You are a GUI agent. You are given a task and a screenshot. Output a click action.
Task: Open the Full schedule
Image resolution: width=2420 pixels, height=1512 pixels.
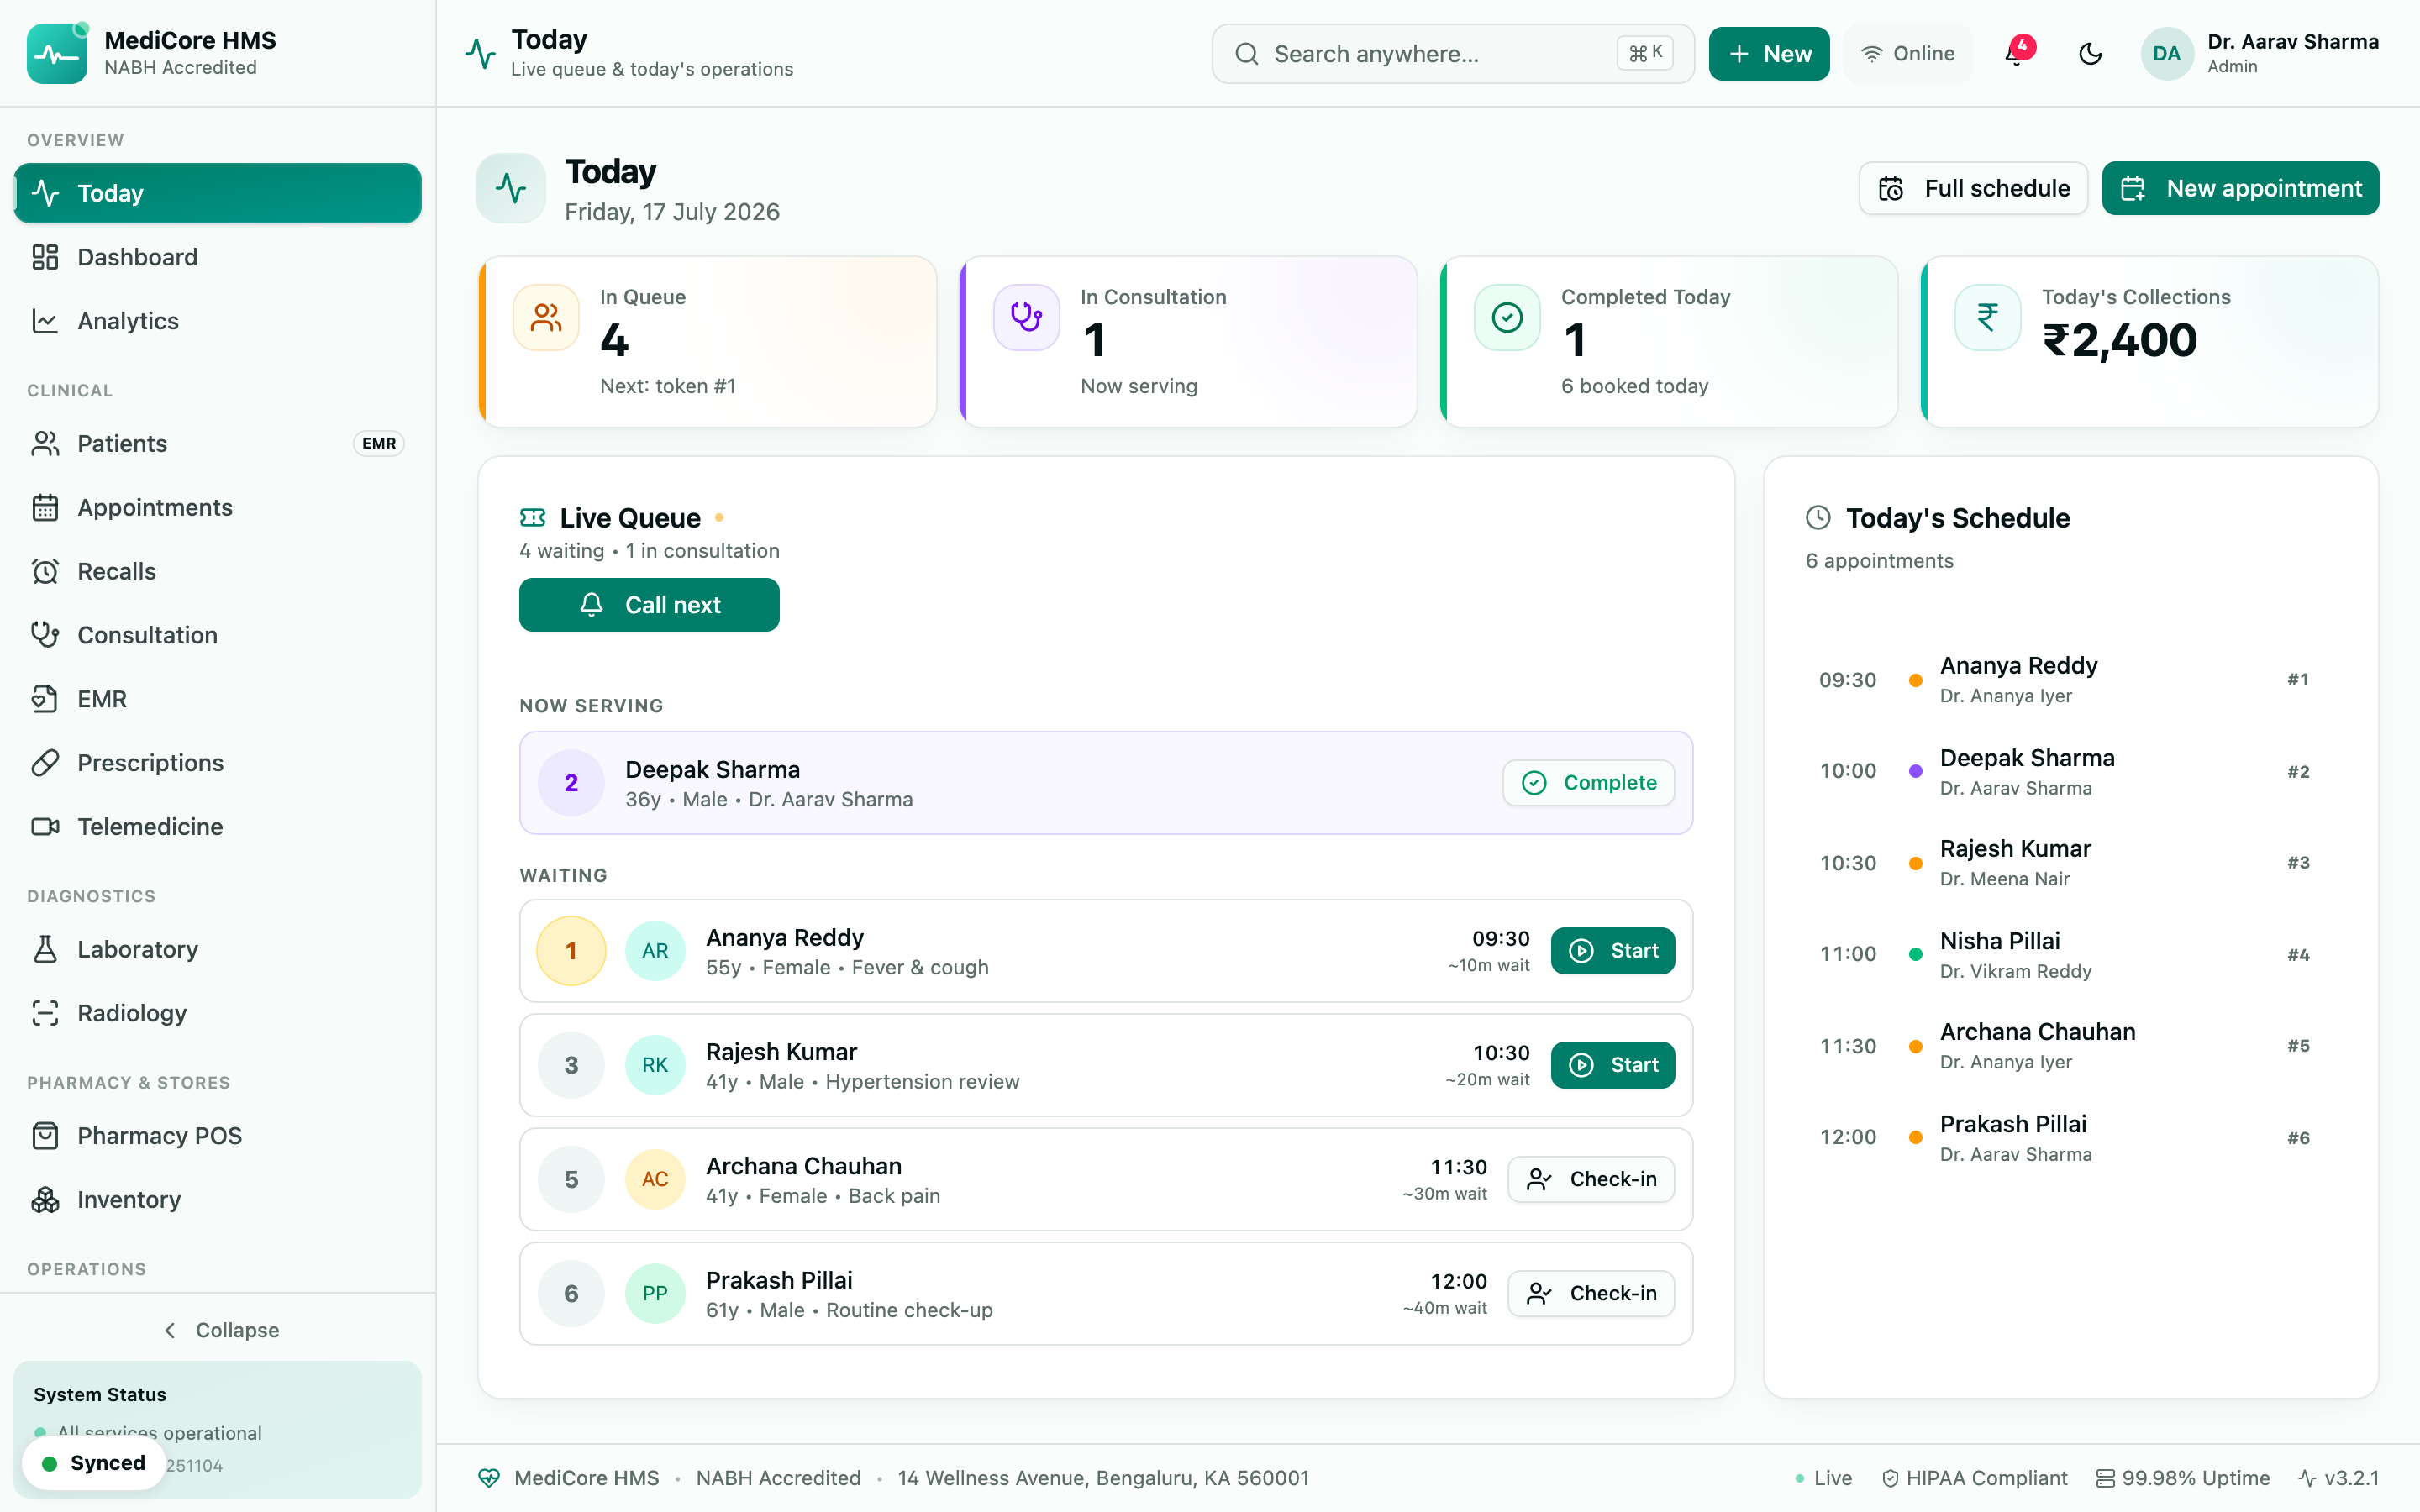(1973, 188)
